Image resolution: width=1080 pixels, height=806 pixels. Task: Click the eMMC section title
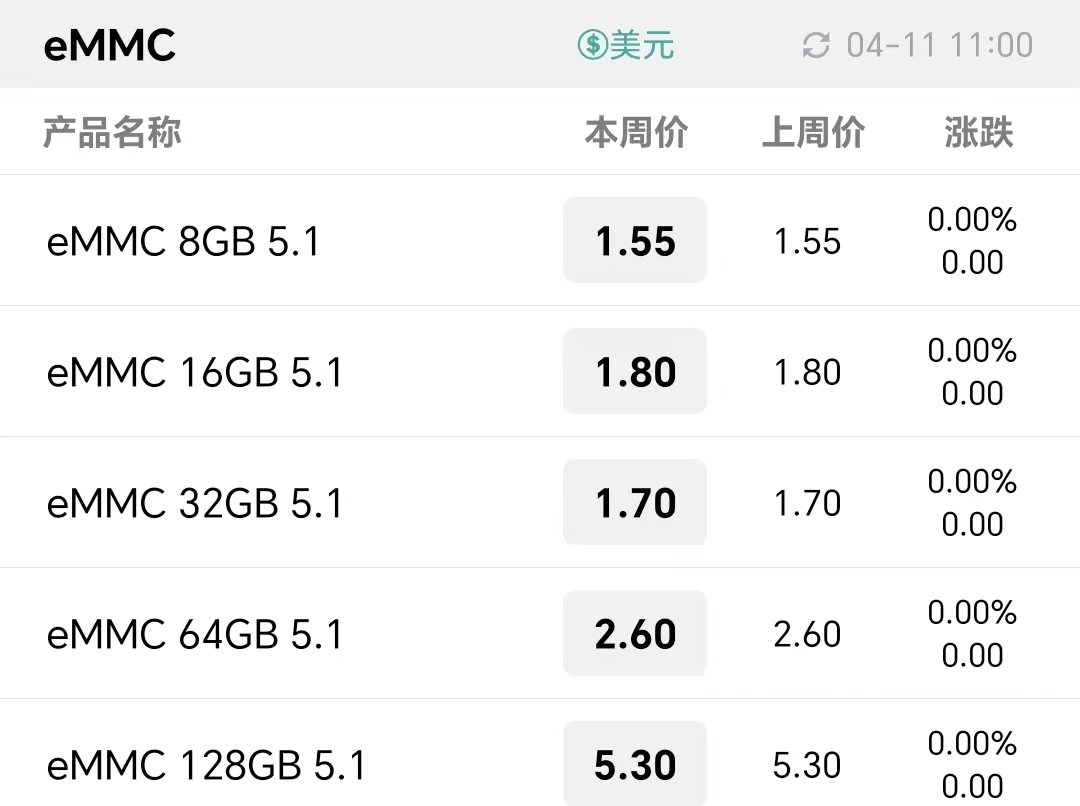pyautogui.click(x=110, y=46)
